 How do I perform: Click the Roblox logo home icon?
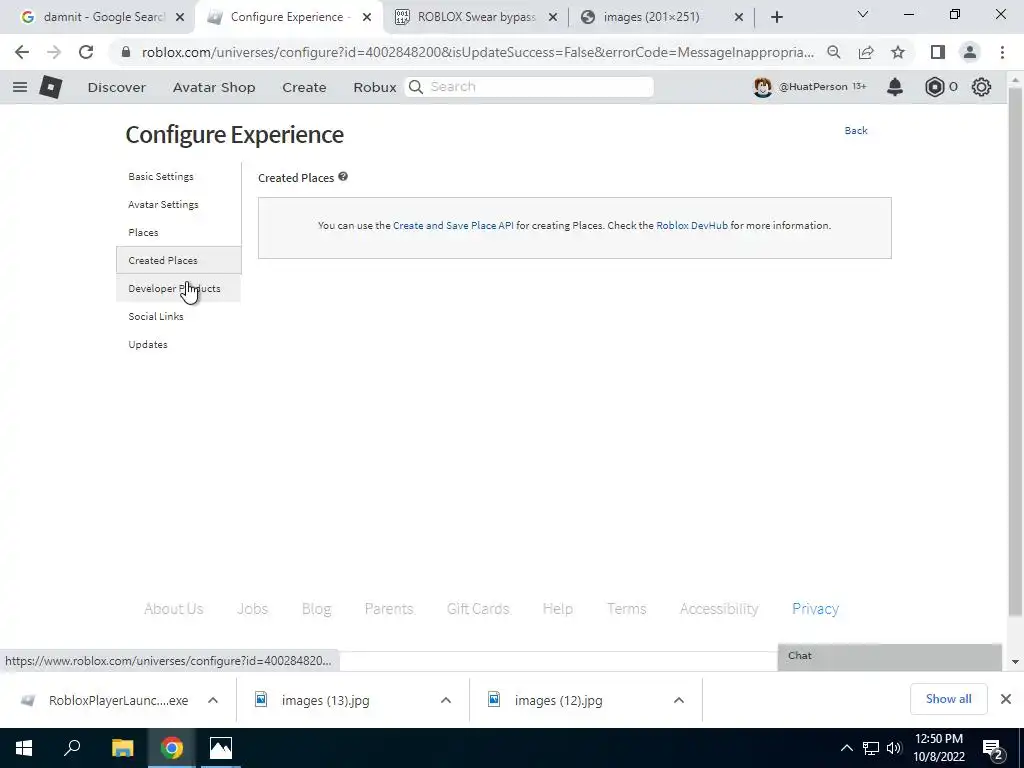(50, 87)
